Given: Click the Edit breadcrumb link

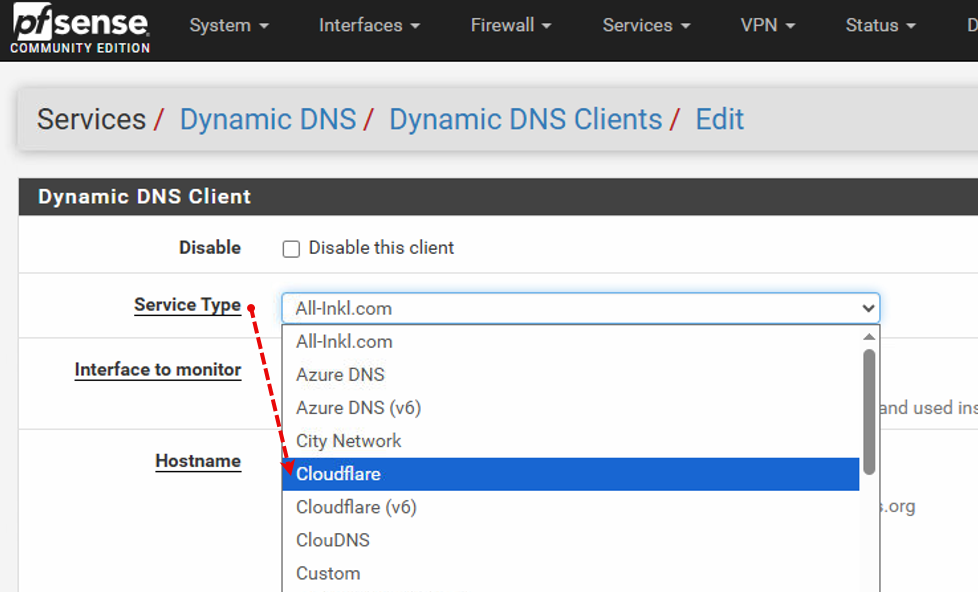Looking at the screenshot, I should (719, 119).
